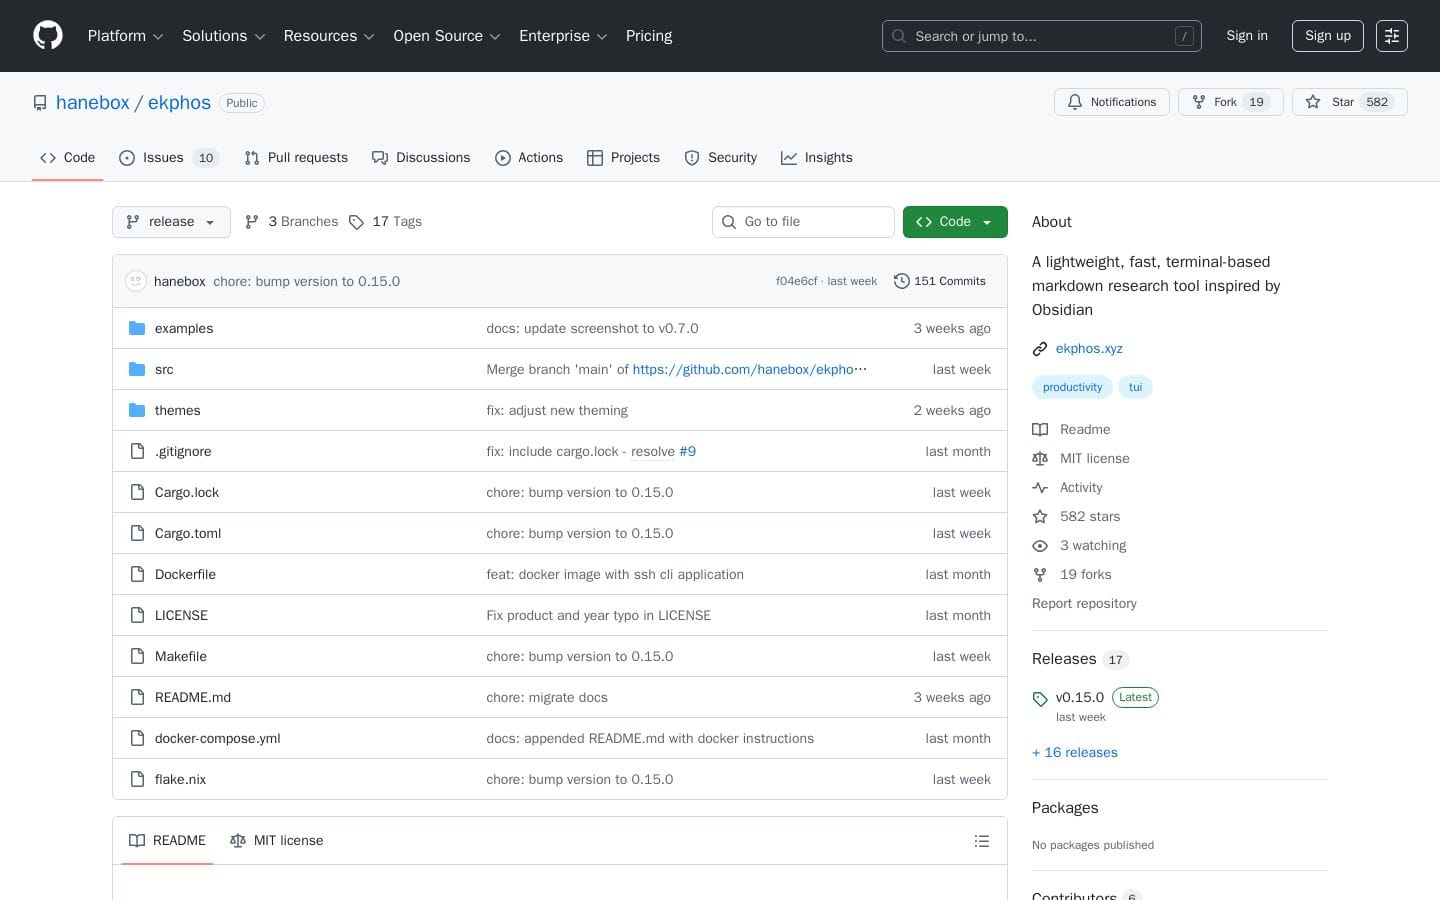Switch repository visibility label marked Public
Screen dimensions: 1440x900
241,103
